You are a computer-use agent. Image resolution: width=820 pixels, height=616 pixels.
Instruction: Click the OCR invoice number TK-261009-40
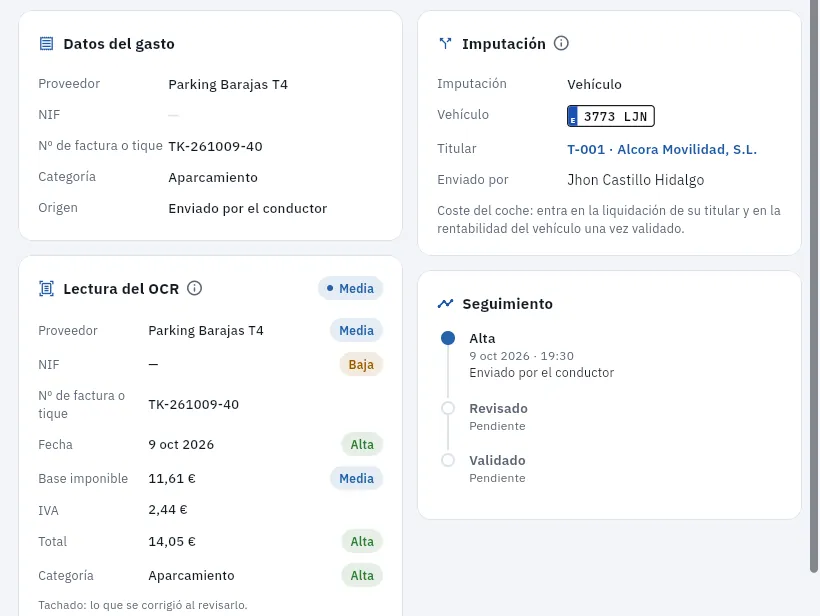tap(193, 404)
